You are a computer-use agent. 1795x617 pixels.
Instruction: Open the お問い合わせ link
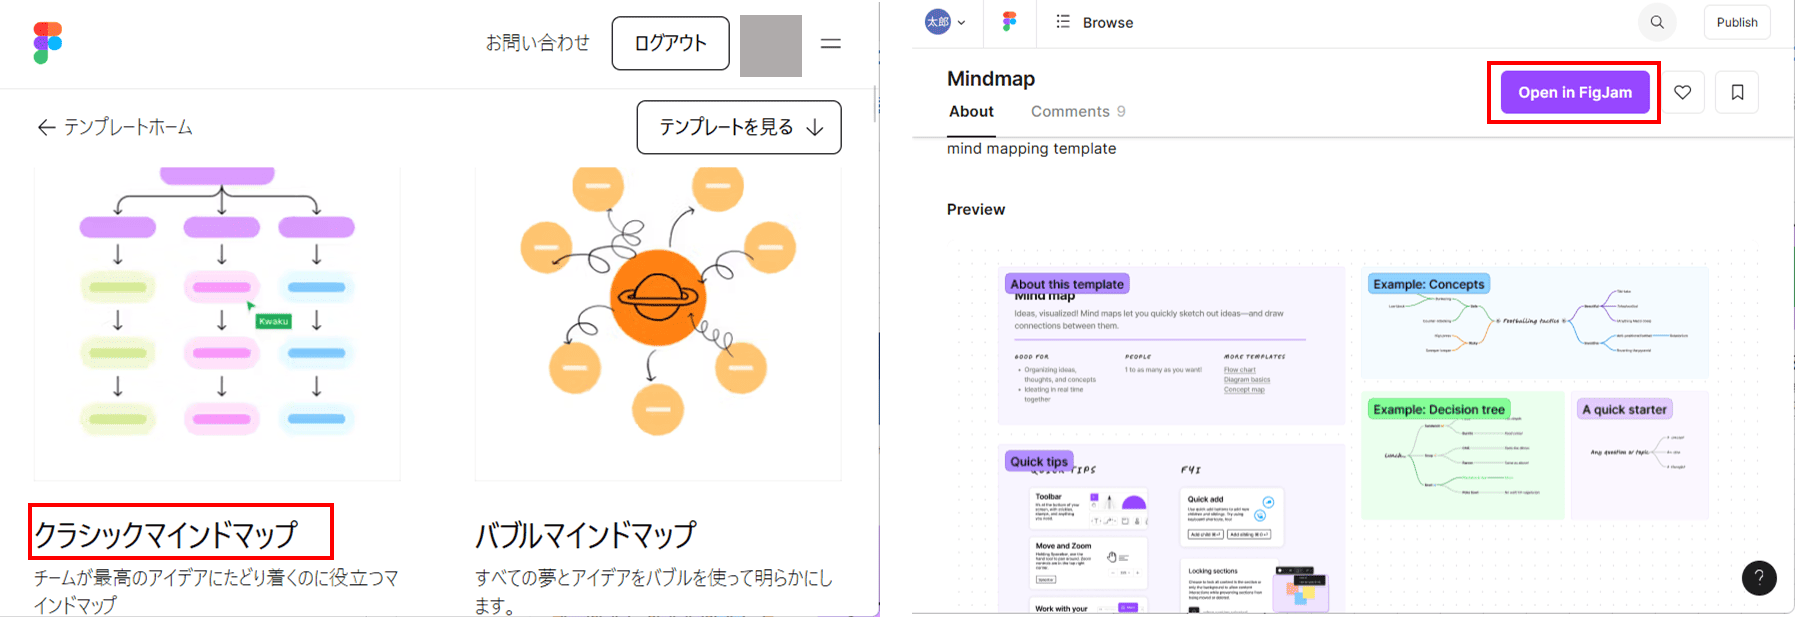pyautogui.click(x=537, y=43)
